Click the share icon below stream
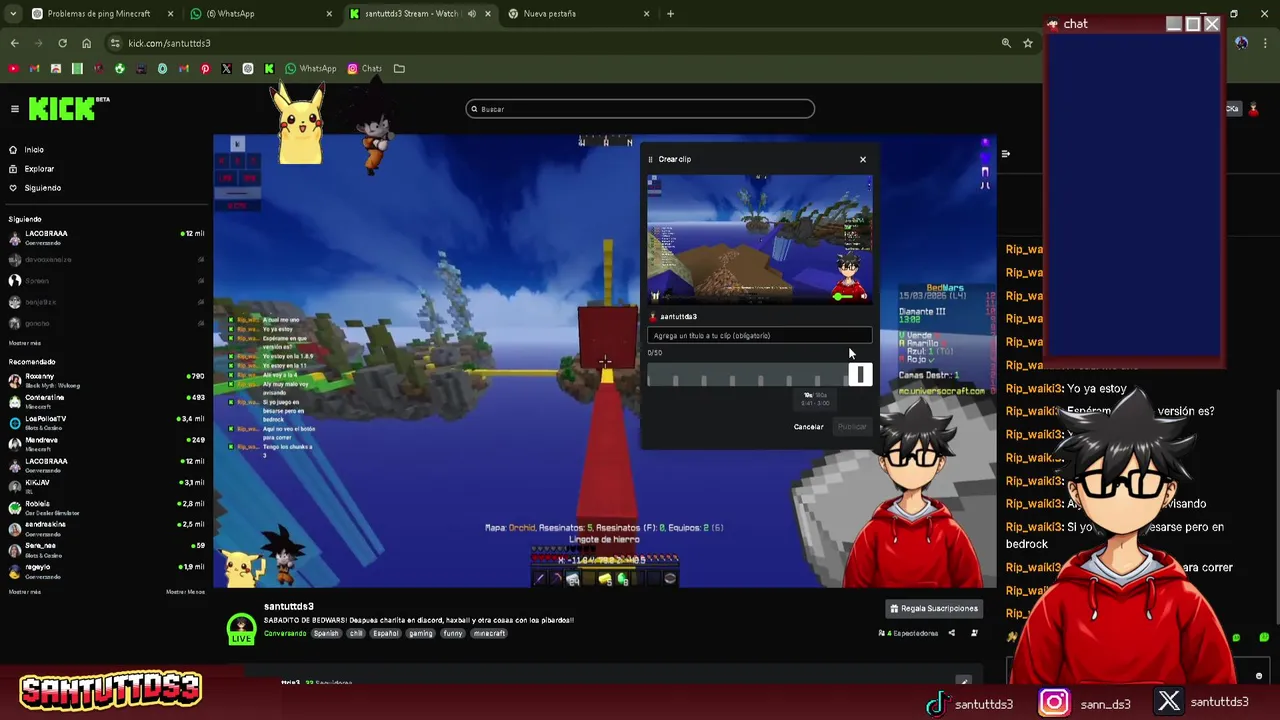Image resolution: width=1280 pixels, height=720 pixels. pos(951,633)
